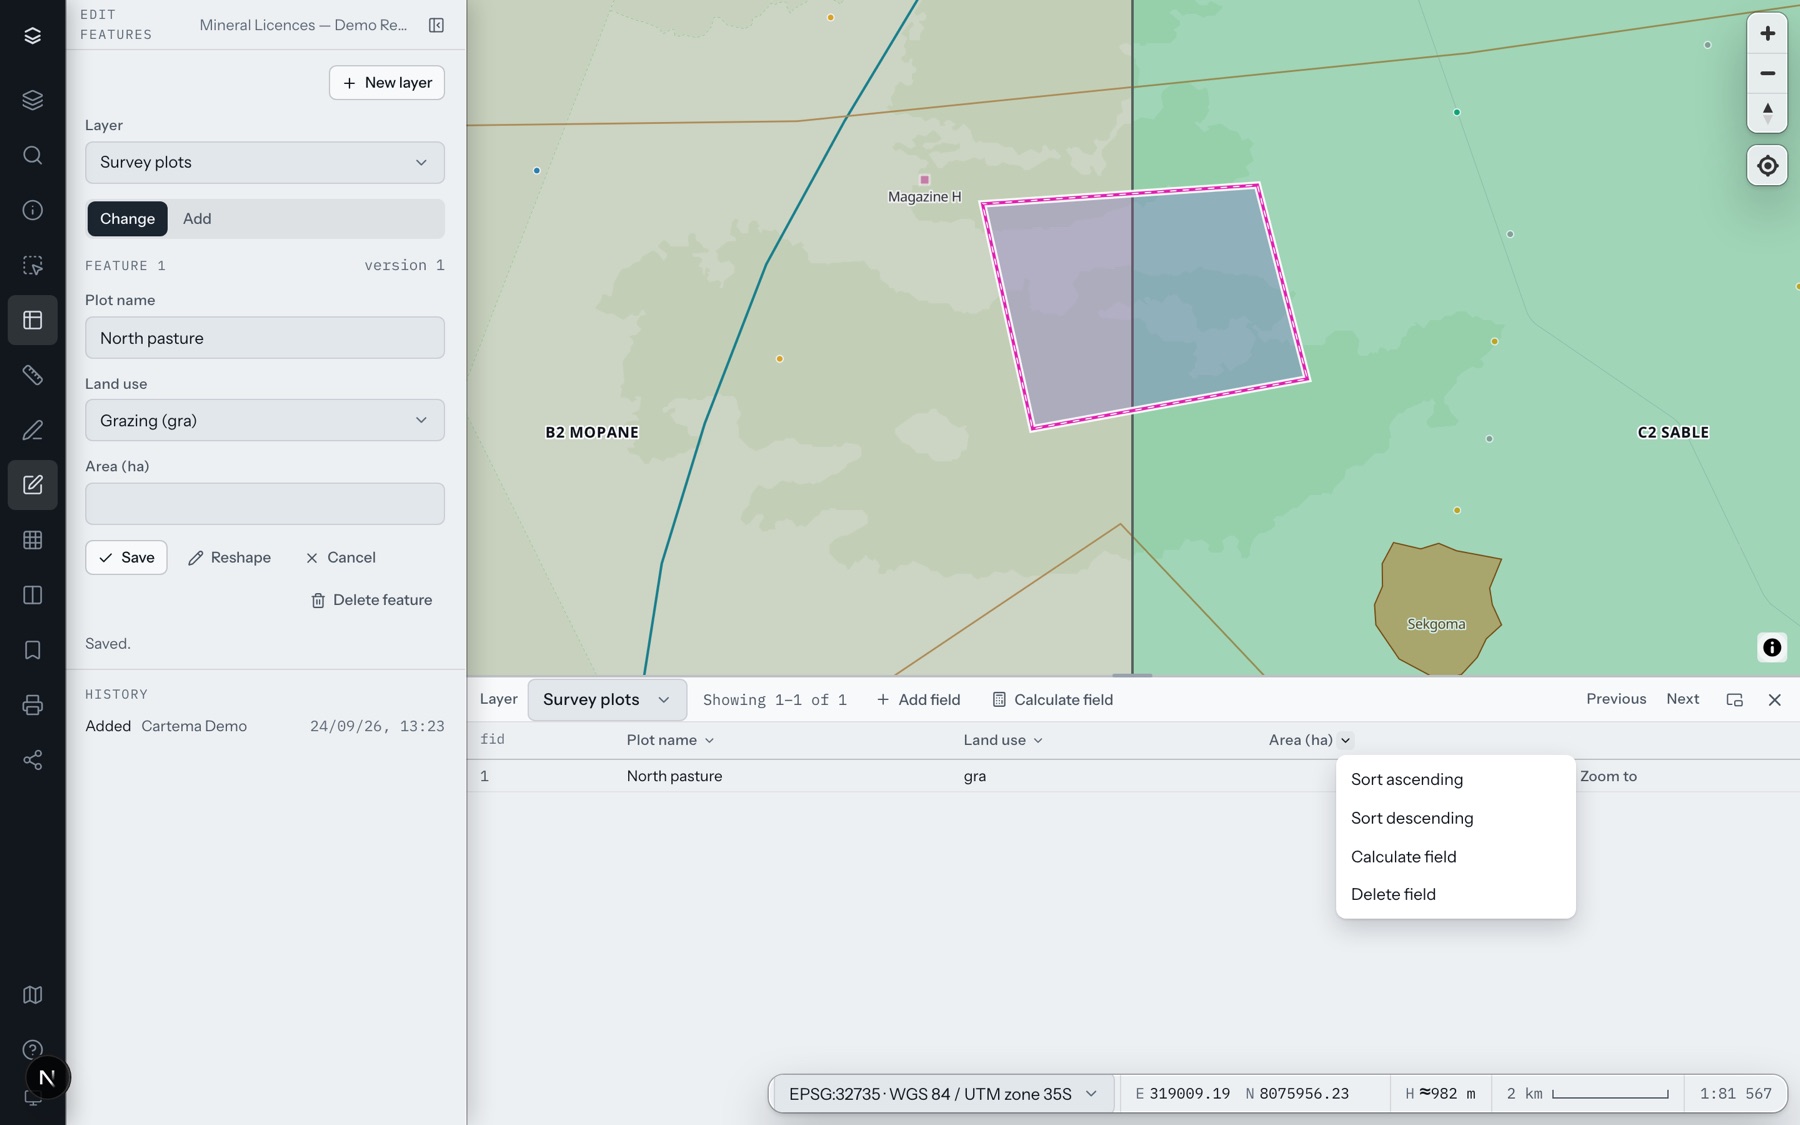
Task: Save the feature edits
Action: click(126, 558)
